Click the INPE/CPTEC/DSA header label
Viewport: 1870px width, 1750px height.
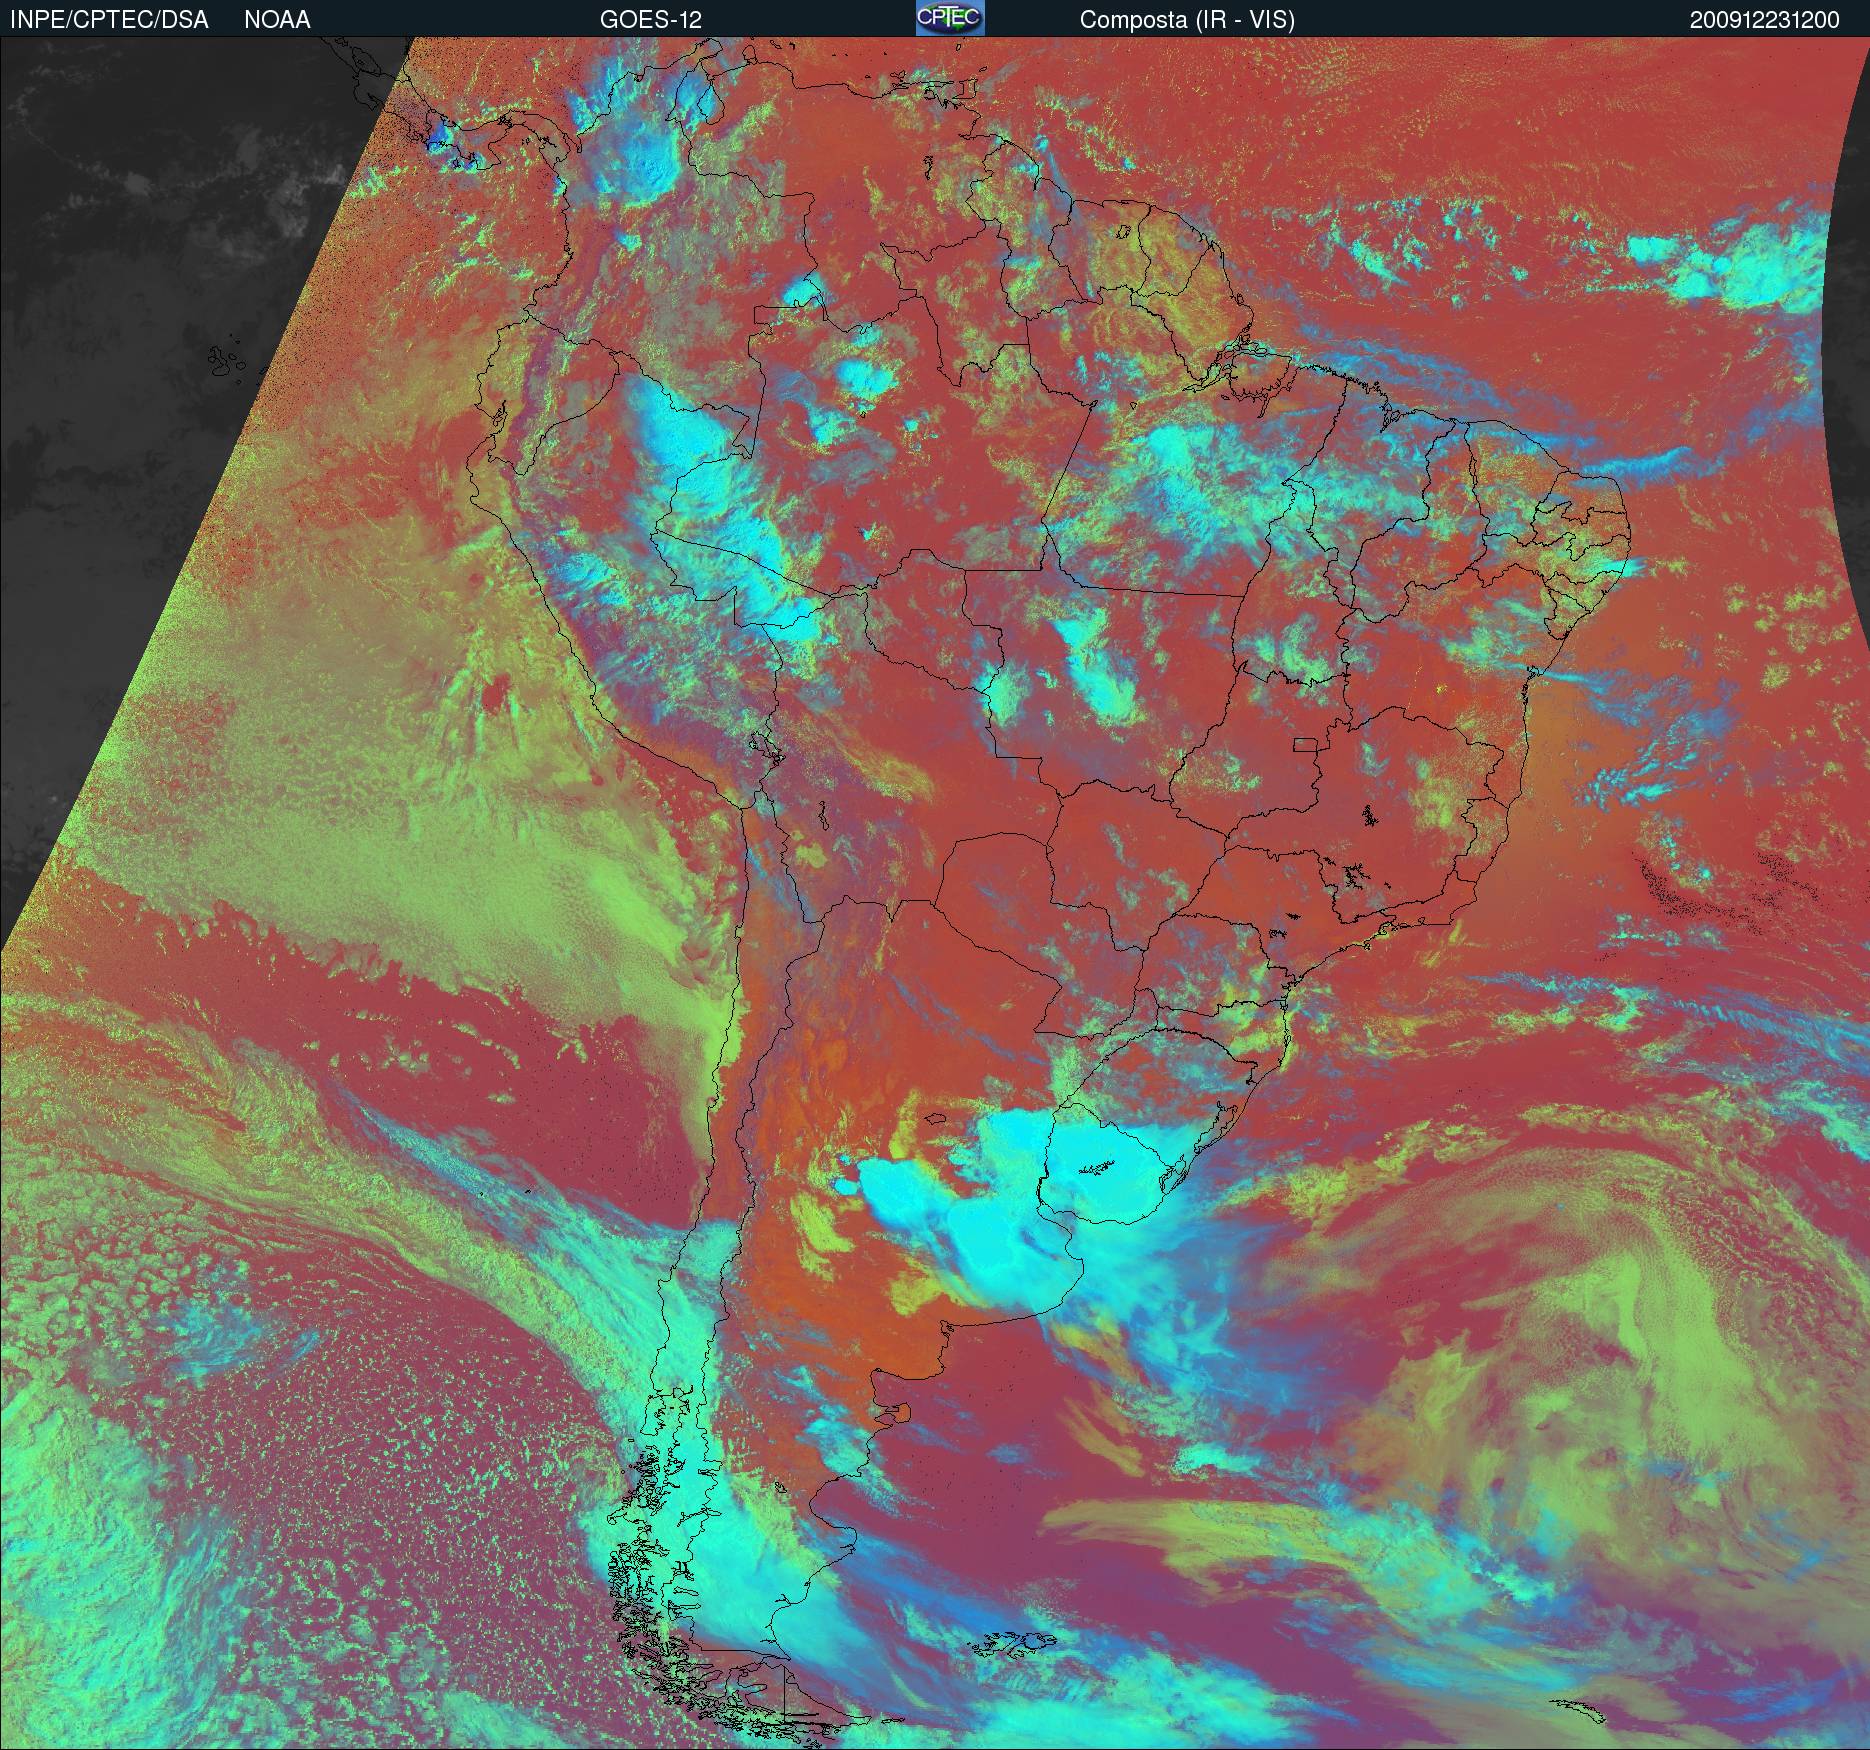pyautogui.click(x=108, y=20)
